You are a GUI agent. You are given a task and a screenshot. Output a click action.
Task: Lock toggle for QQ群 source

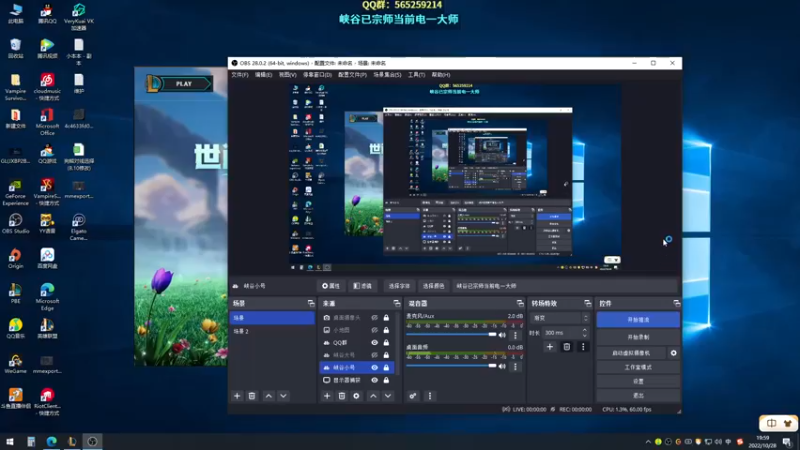tap(386, 342)
